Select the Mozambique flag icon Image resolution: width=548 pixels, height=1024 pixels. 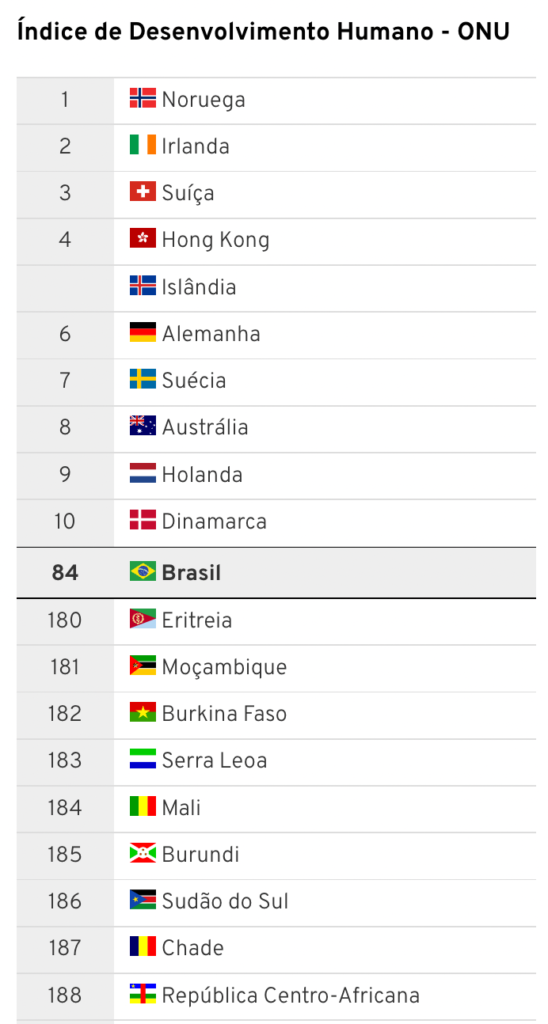click(x=142, y=665)
